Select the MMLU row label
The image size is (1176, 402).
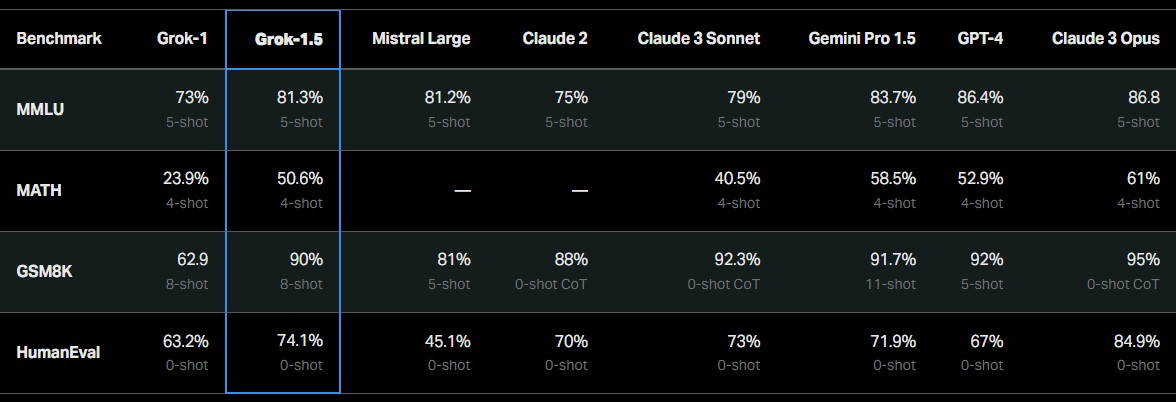click(x=40, y=110)
